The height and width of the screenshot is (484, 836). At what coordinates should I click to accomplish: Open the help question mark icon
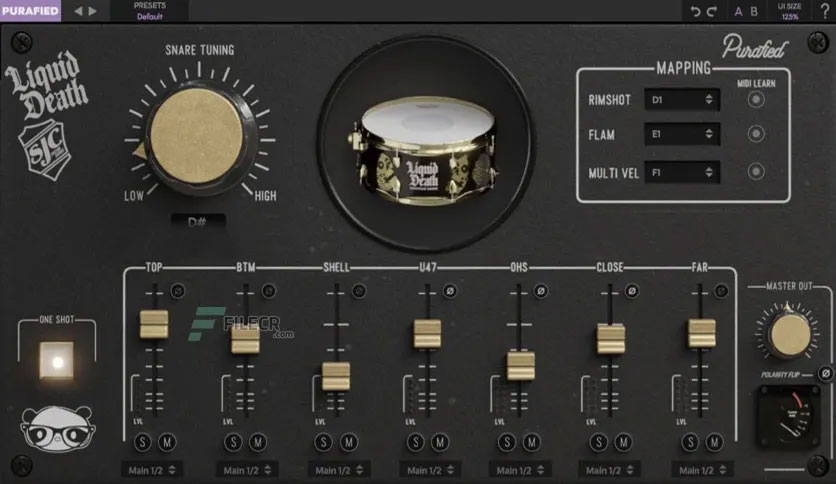[x=825, y=11]
